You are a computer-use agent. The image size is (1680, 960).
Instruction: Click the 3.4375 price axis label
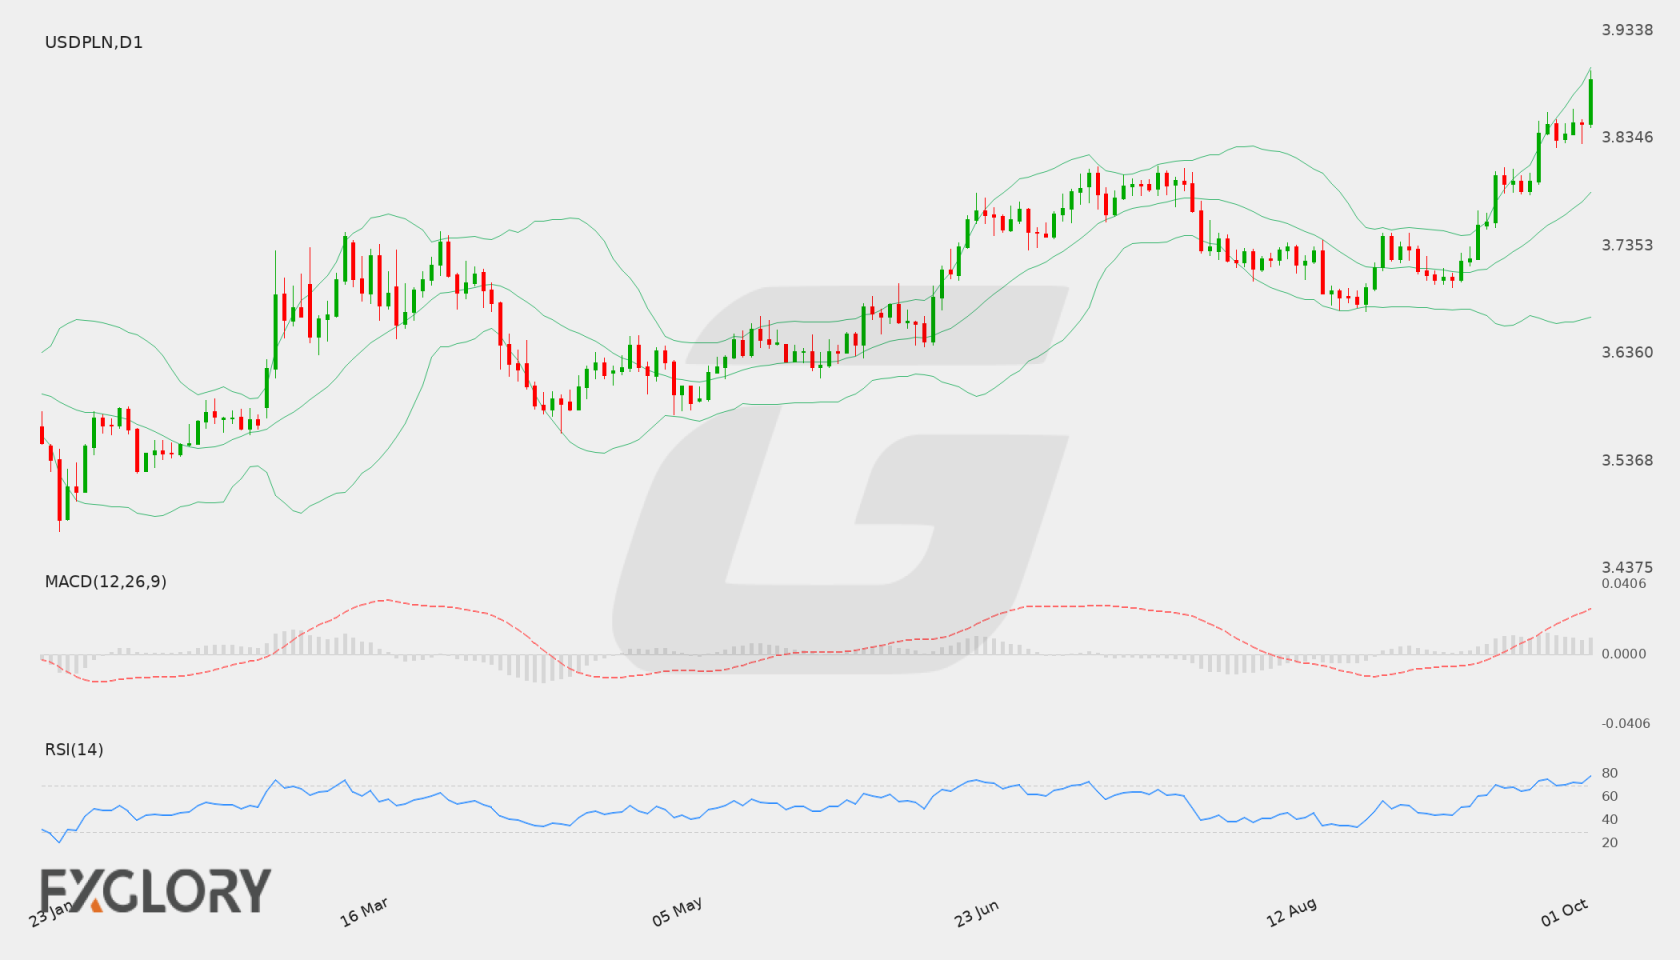[x=1627, y=567]
